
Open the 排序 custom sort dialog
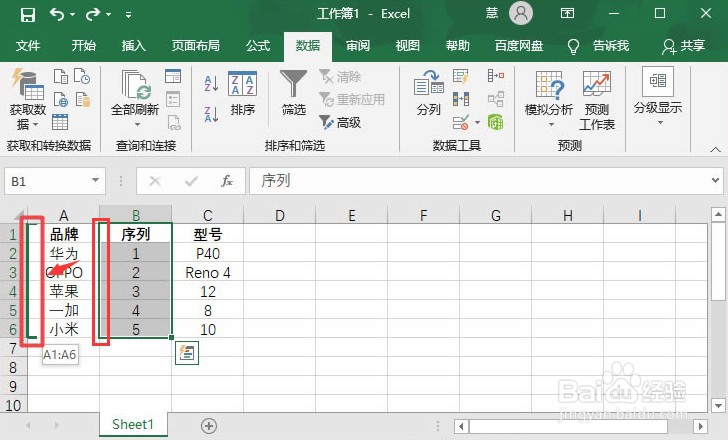click(242, 94)
